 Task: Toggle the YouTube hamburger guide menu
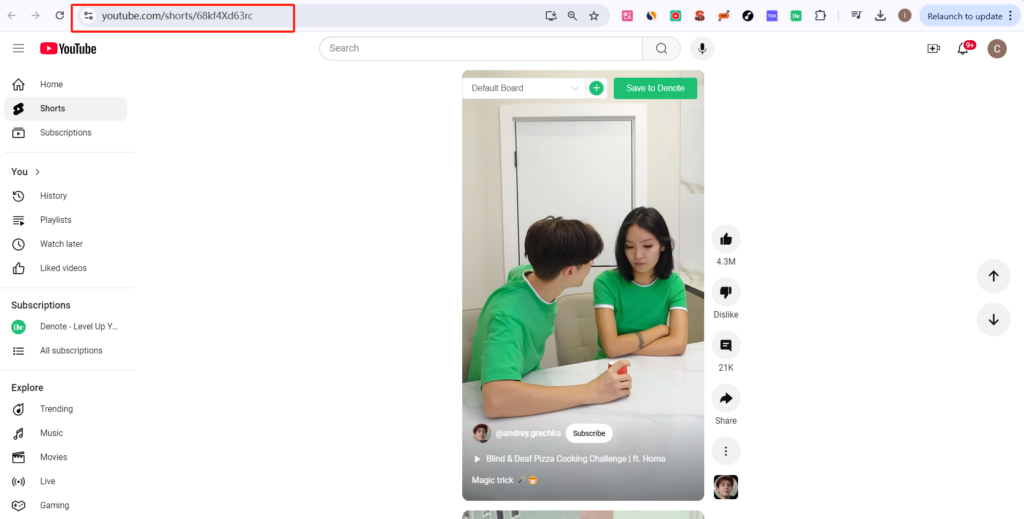coord(18,48)
